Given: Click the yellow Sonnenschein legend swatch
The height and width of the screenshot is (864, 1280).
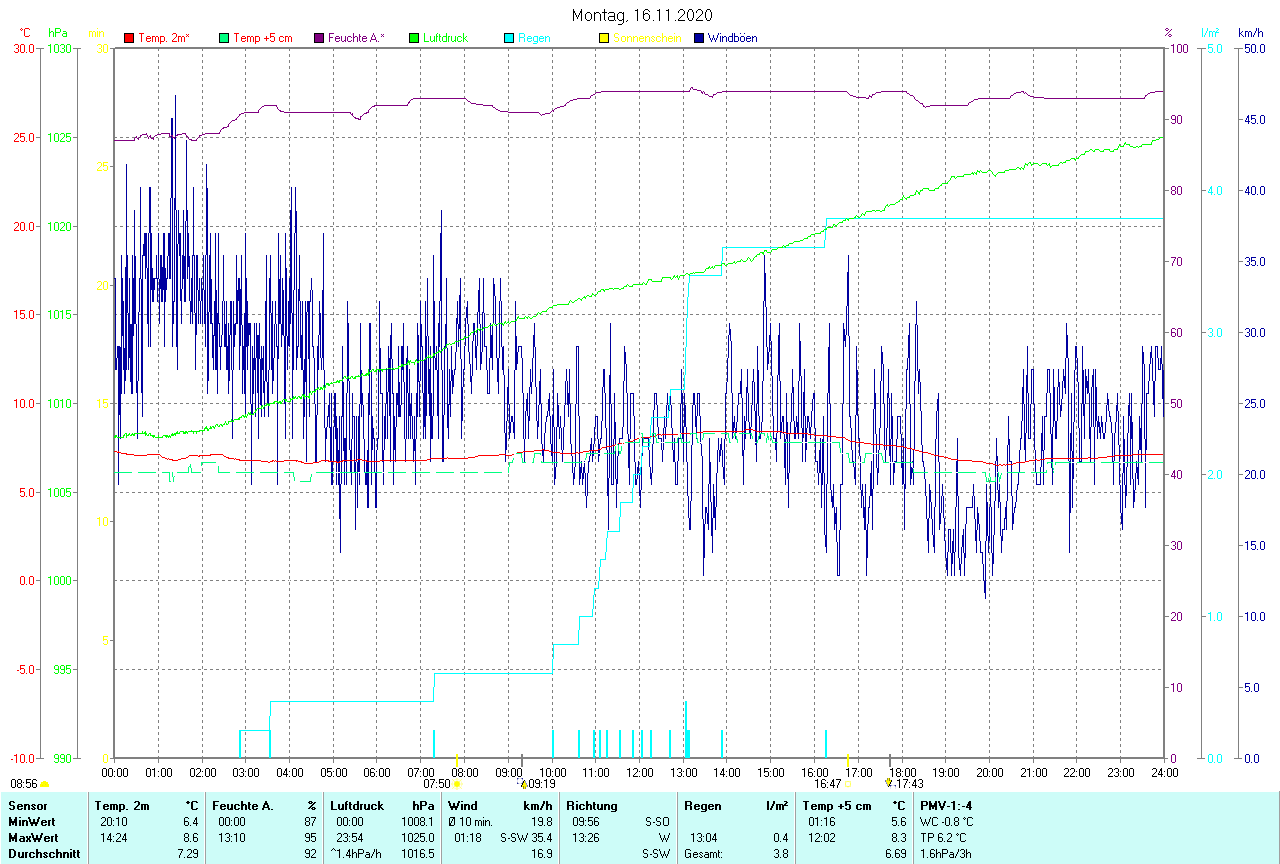Looking at the screenshot, I should 604,38.
